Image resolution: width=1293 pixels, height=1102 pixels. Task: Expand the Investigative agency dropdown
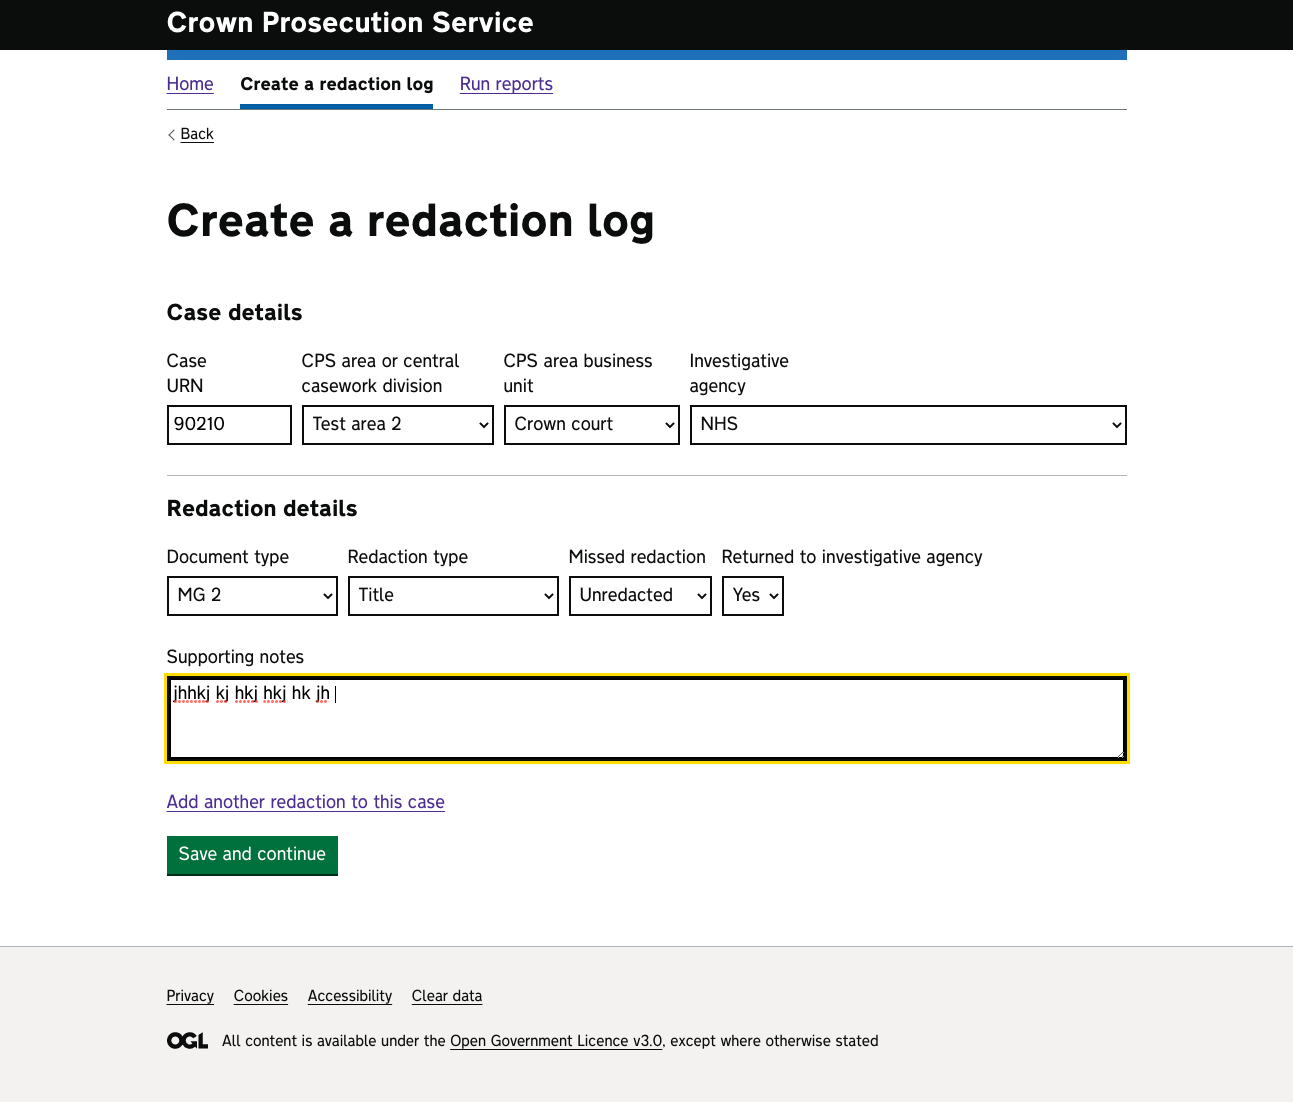coord(907,425)
